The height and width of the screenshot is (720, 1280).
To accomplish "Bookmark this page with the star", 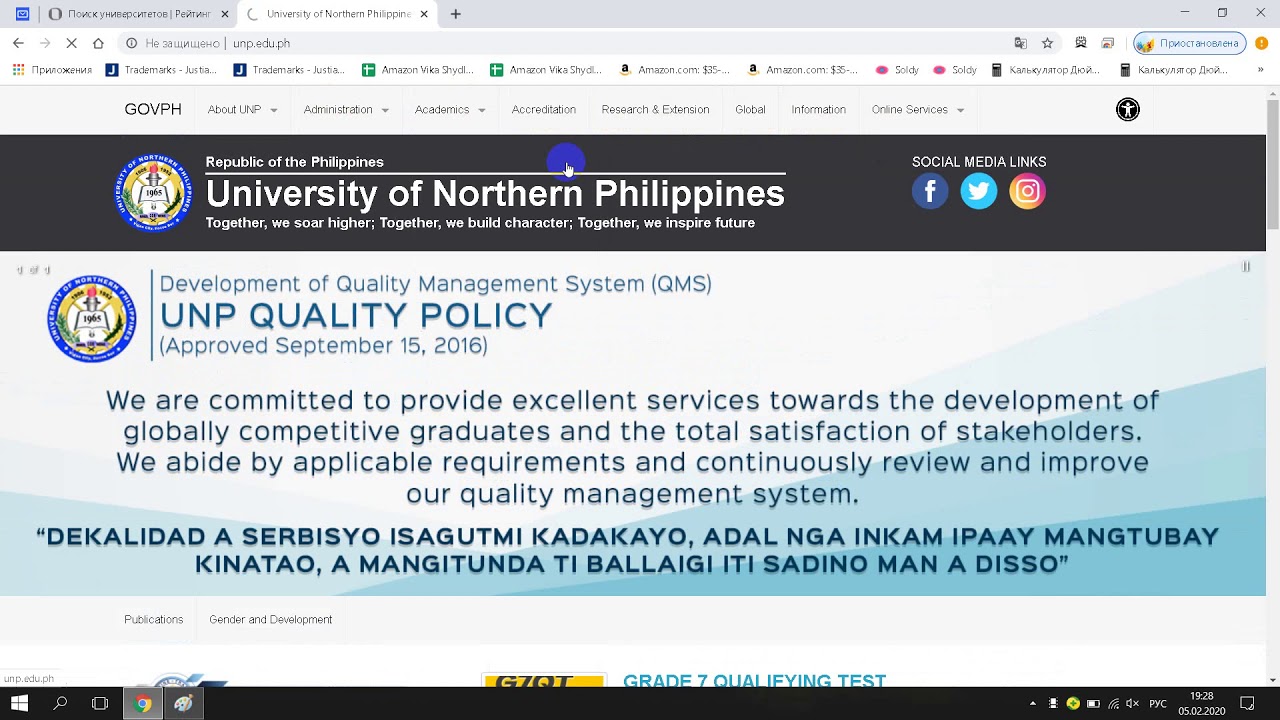I will point(1047,43).
